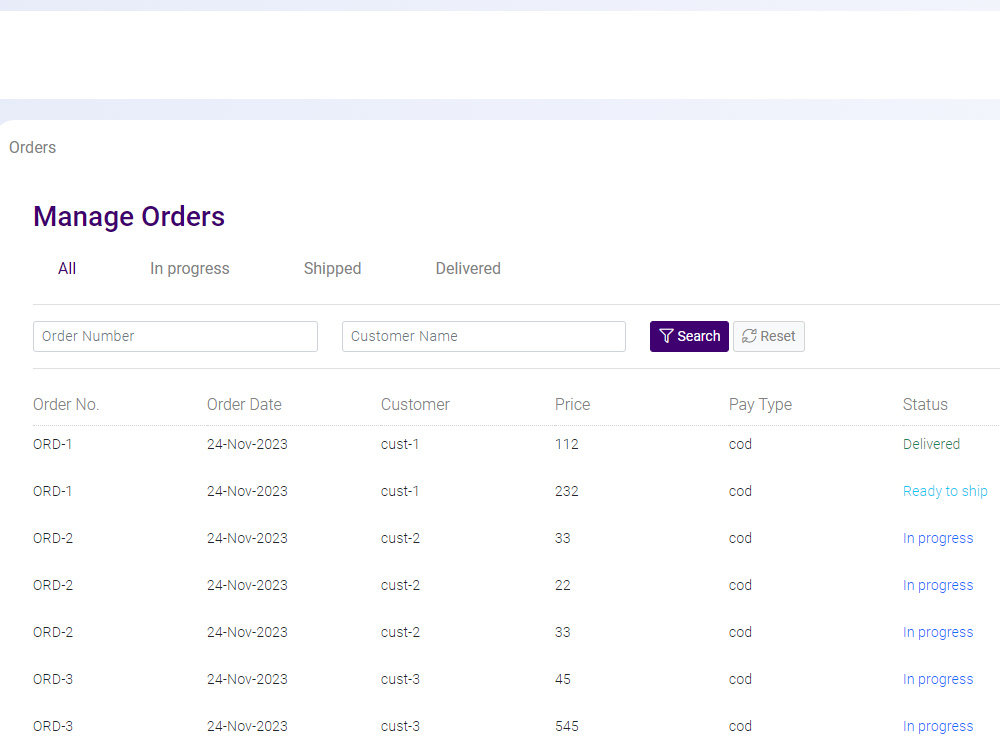
Task: Click the filter icon in Search button
Action: [x=666, y=336]
